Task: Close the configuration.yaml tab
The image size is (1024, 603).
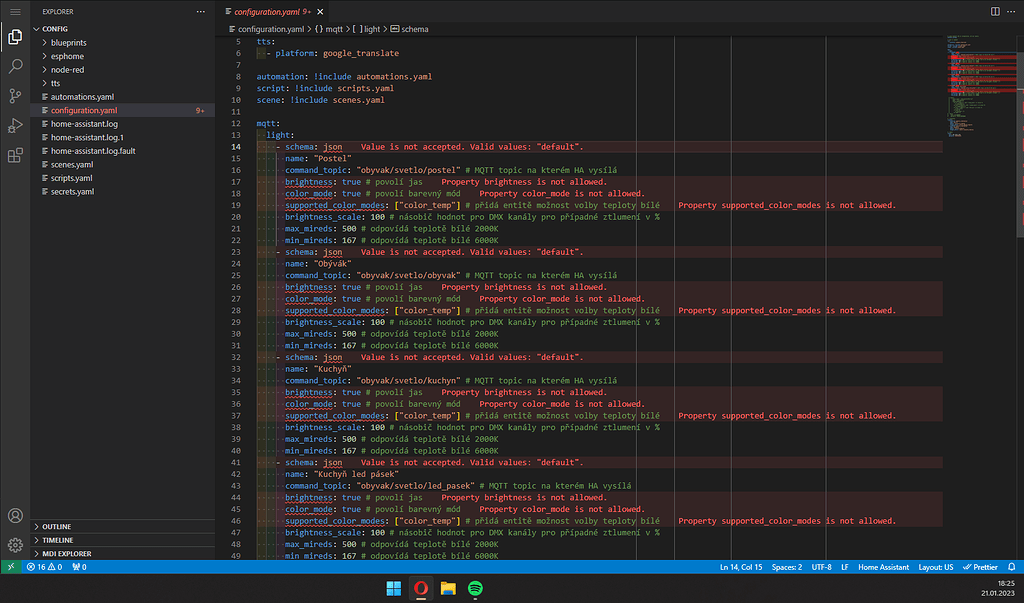Action: pos(320,12)
